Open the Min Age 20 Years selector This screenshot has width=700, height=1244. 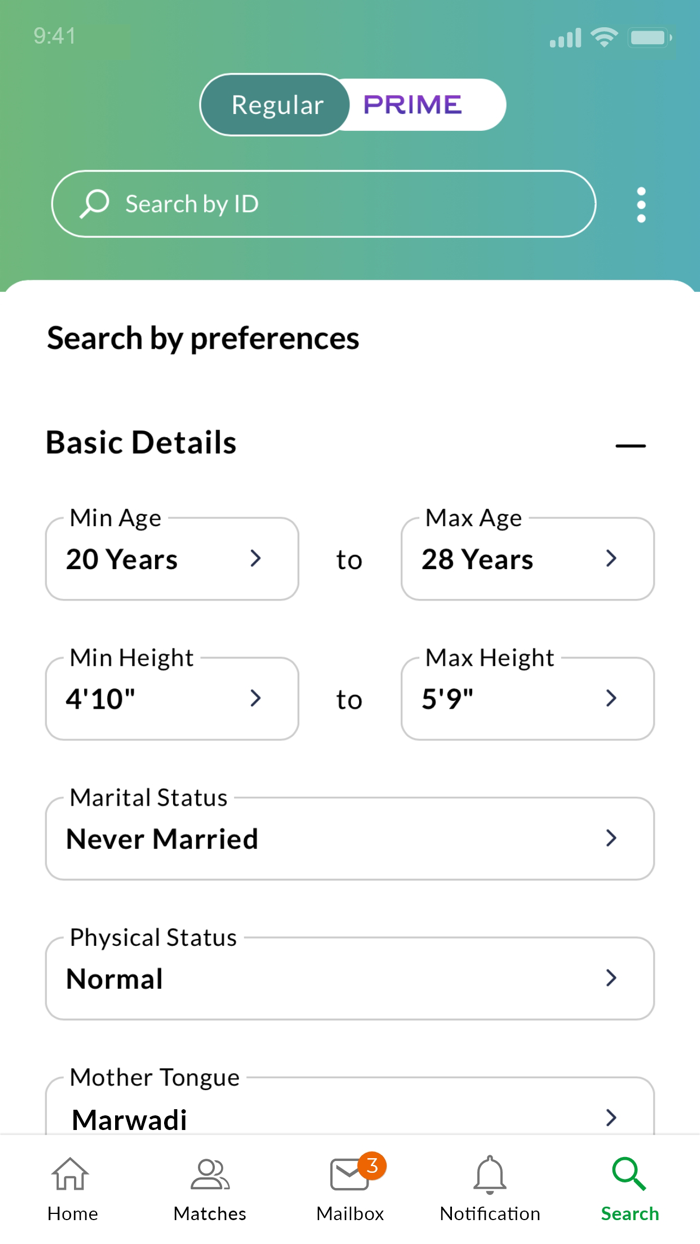(172, 559)
